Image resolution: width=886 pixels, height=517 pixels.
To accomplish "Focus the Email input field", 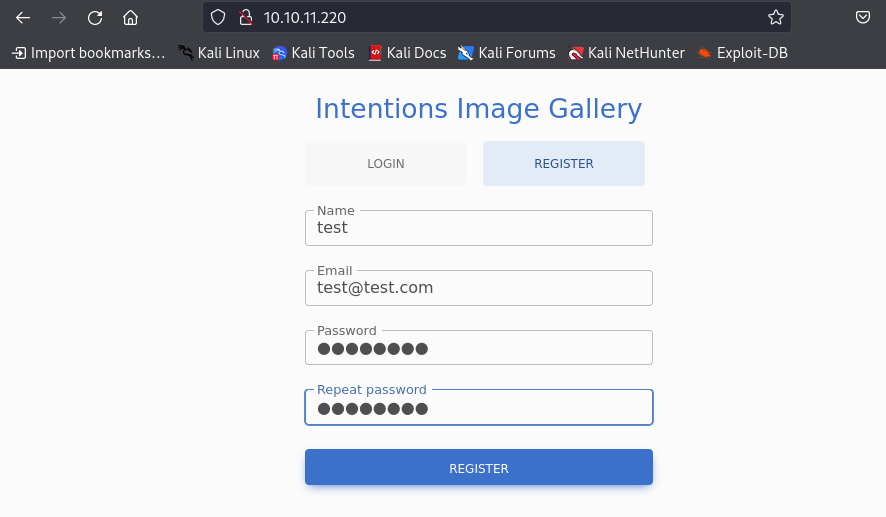I will tap(479, 288).
